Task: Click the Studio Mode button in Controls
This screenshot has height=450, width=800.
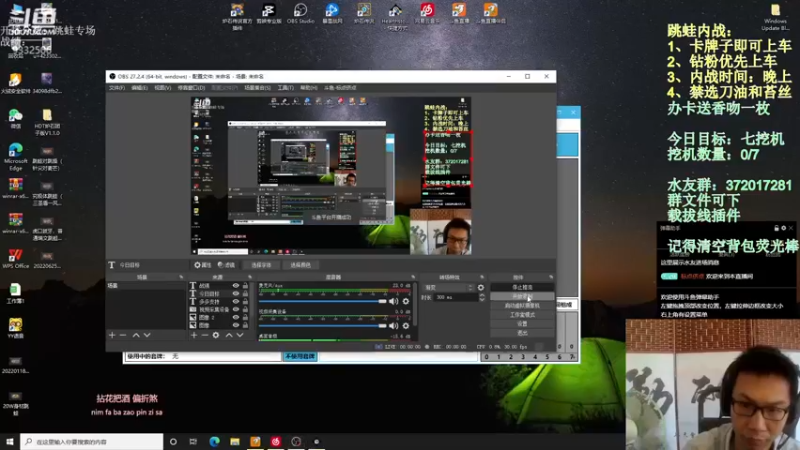Action: (522, 315)
